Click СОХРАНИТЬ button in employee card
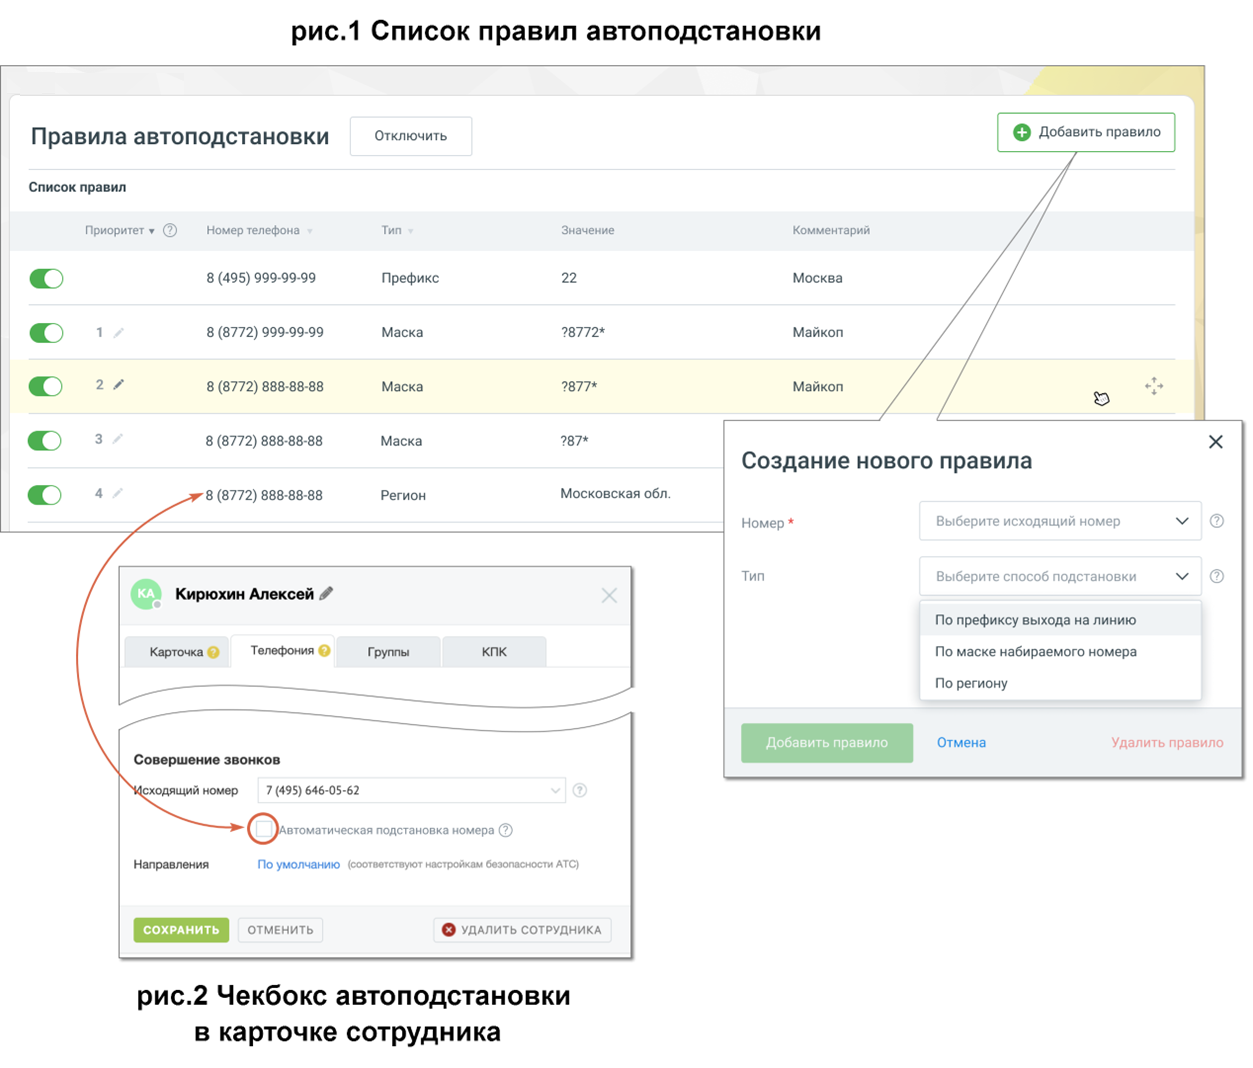The height and width of the screenshot is (1068, 1253). pos(181,930)
